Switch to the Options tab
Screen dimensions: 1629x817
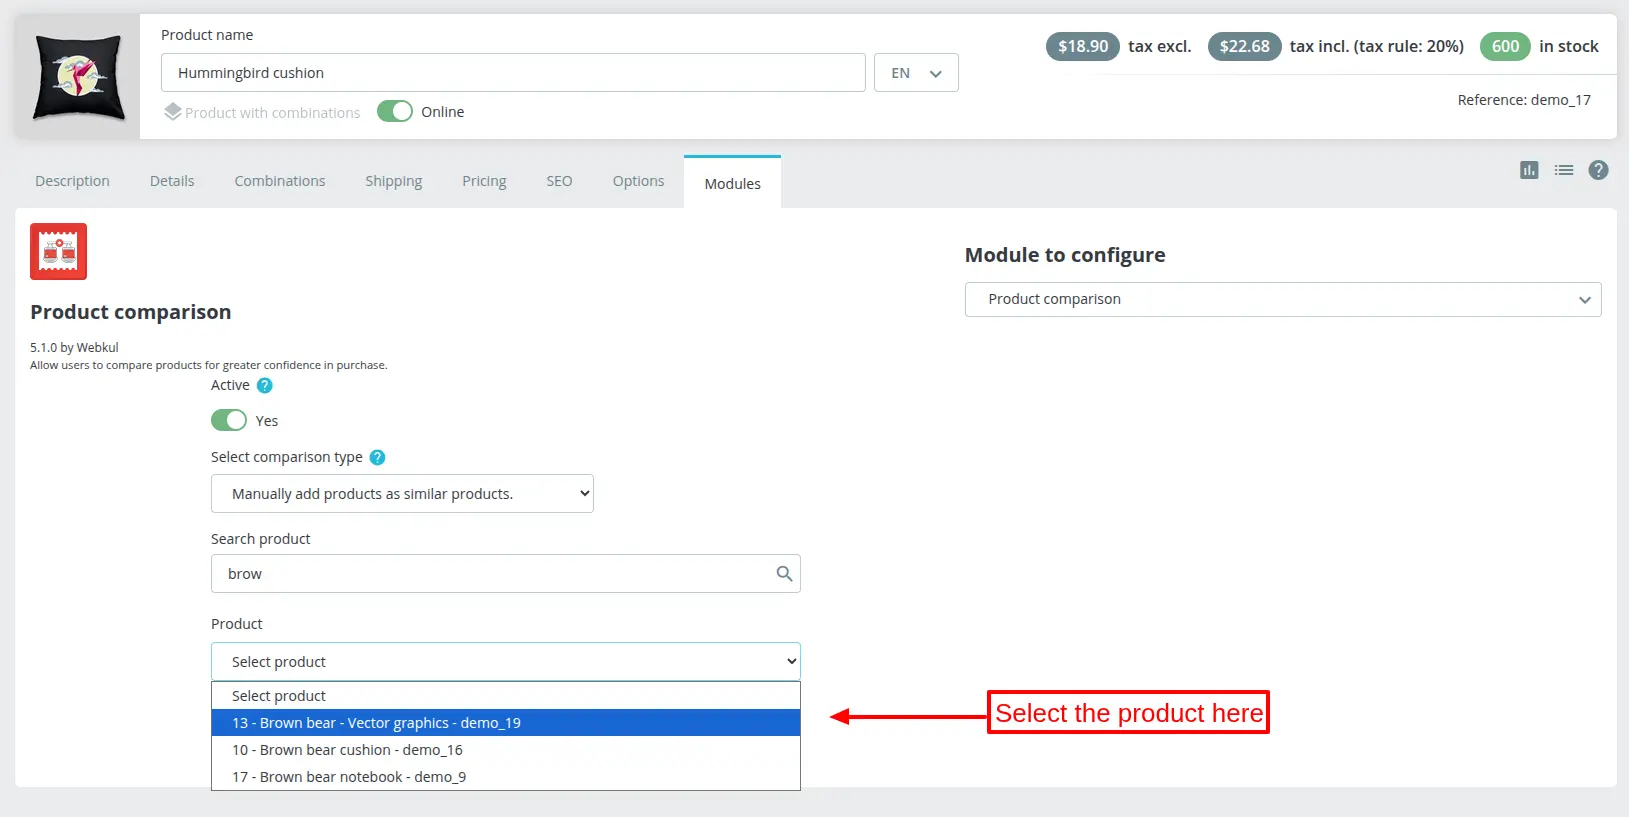pyautogui.click(x=638, y=181)
